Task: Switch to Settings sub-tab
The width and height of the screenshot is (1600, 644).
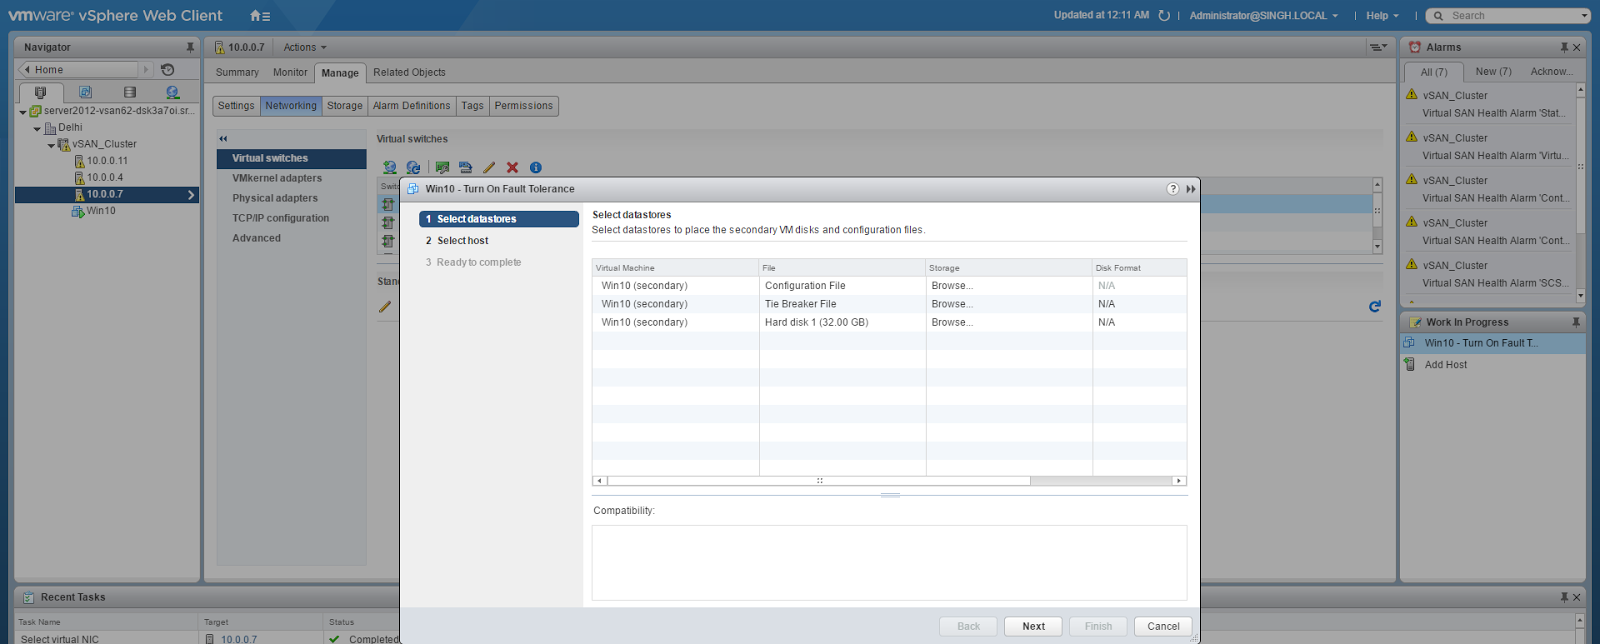Action: click(236, 106)
